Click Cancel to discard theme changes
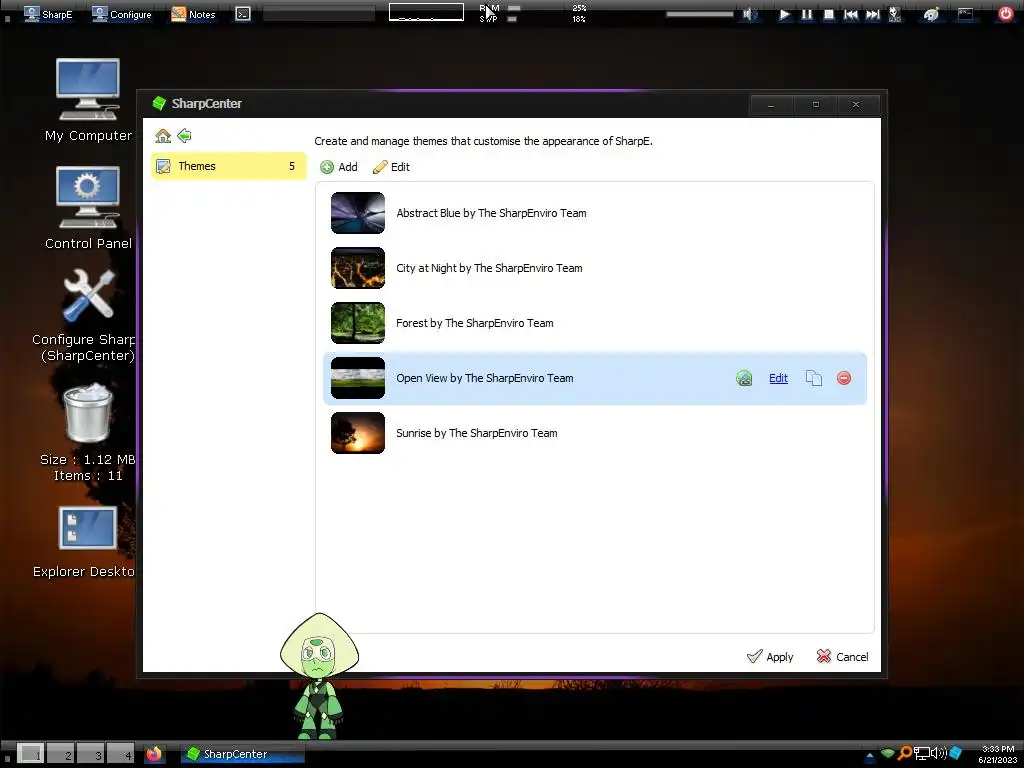This screenshot has height=768, width=1024. 842,657
